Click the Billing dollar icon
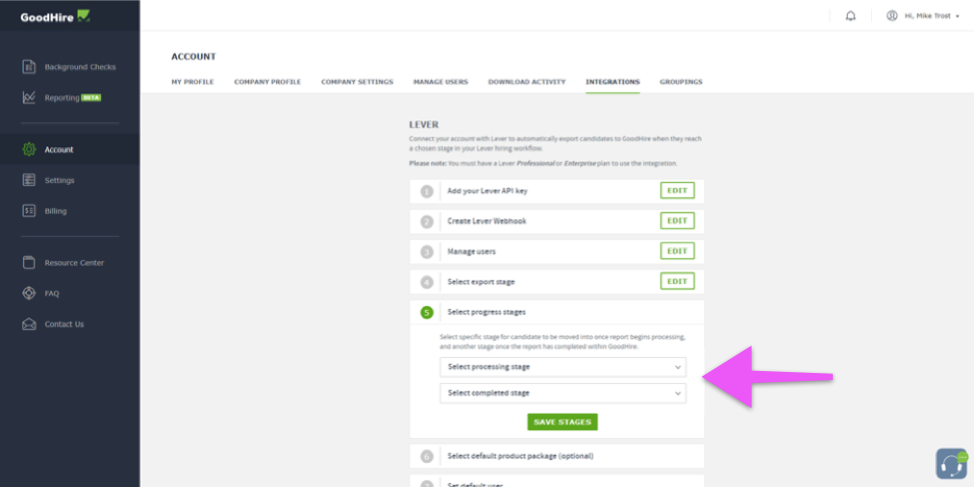The height and width of the screenshot is (487, 974). click(29, 211)
